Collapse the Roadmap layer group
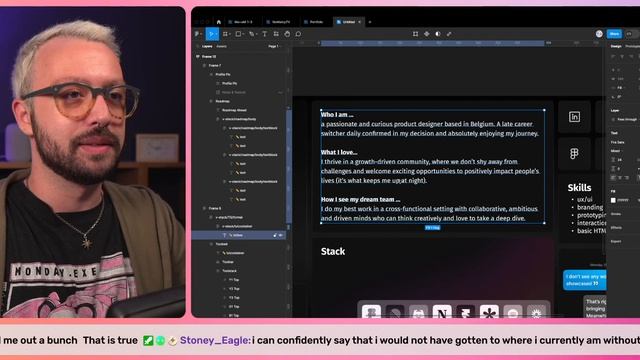The image size is (640, 360). tap(211, 101)
